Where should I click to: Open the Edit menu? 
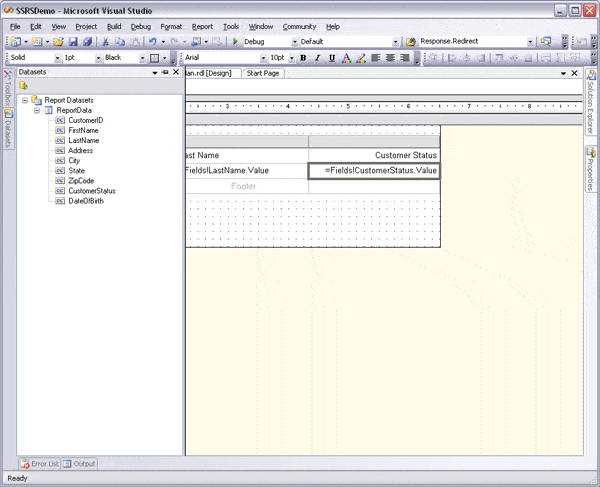click(36, 26)
